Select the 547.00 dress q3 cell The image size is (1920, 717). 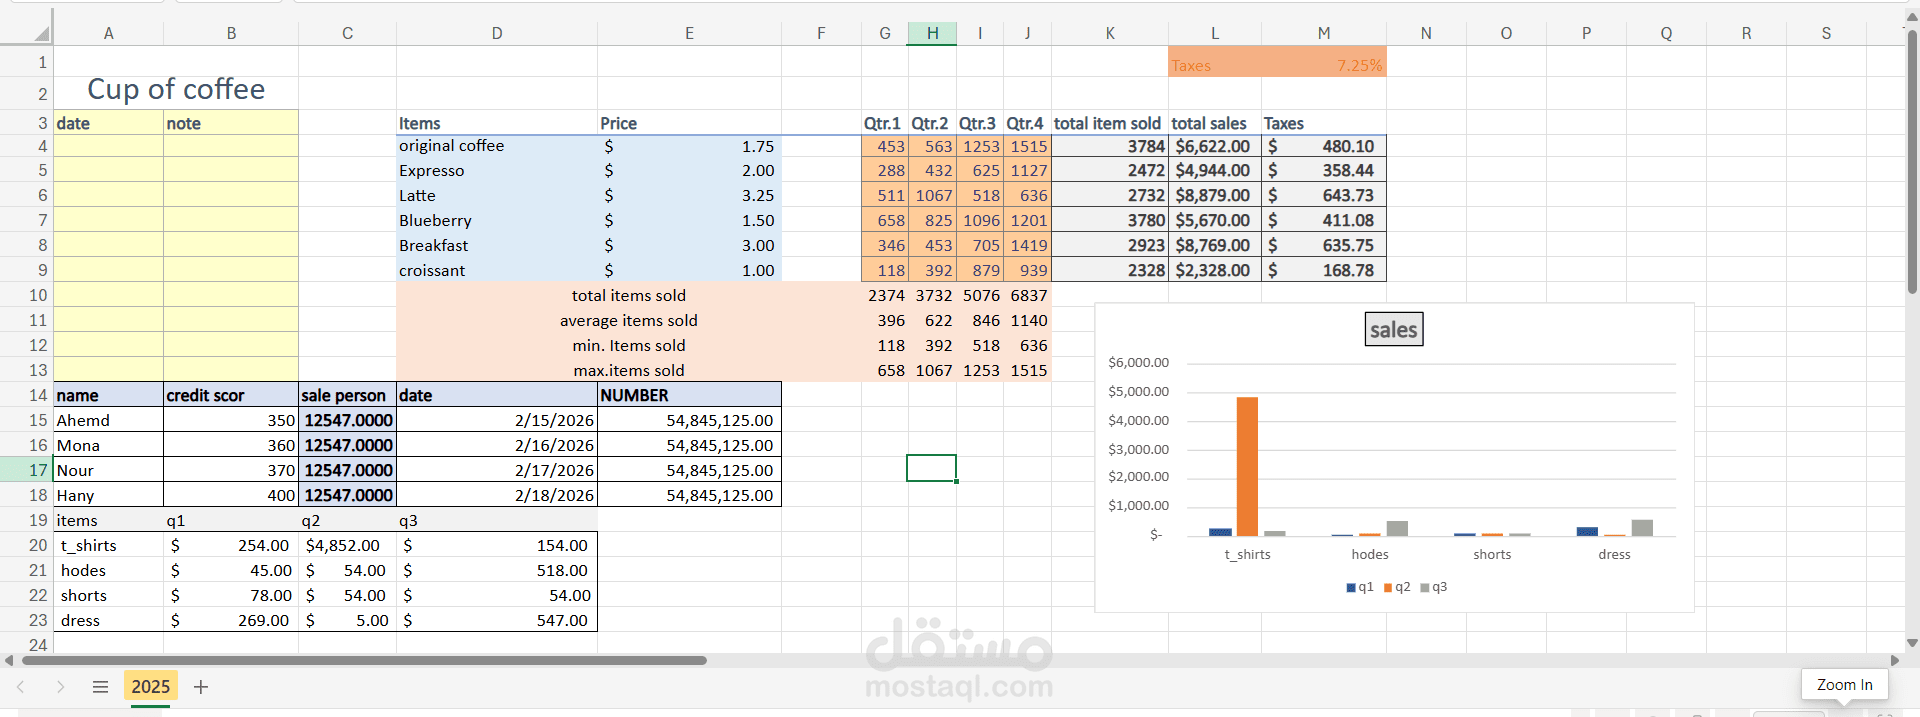[x=497, y=620]
